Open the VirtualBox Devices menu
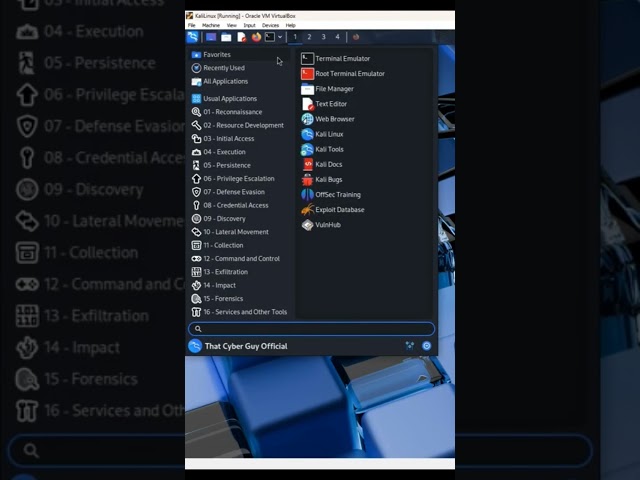Image resolution: width=640 pixels, height=480 pixels. (270, 25)
